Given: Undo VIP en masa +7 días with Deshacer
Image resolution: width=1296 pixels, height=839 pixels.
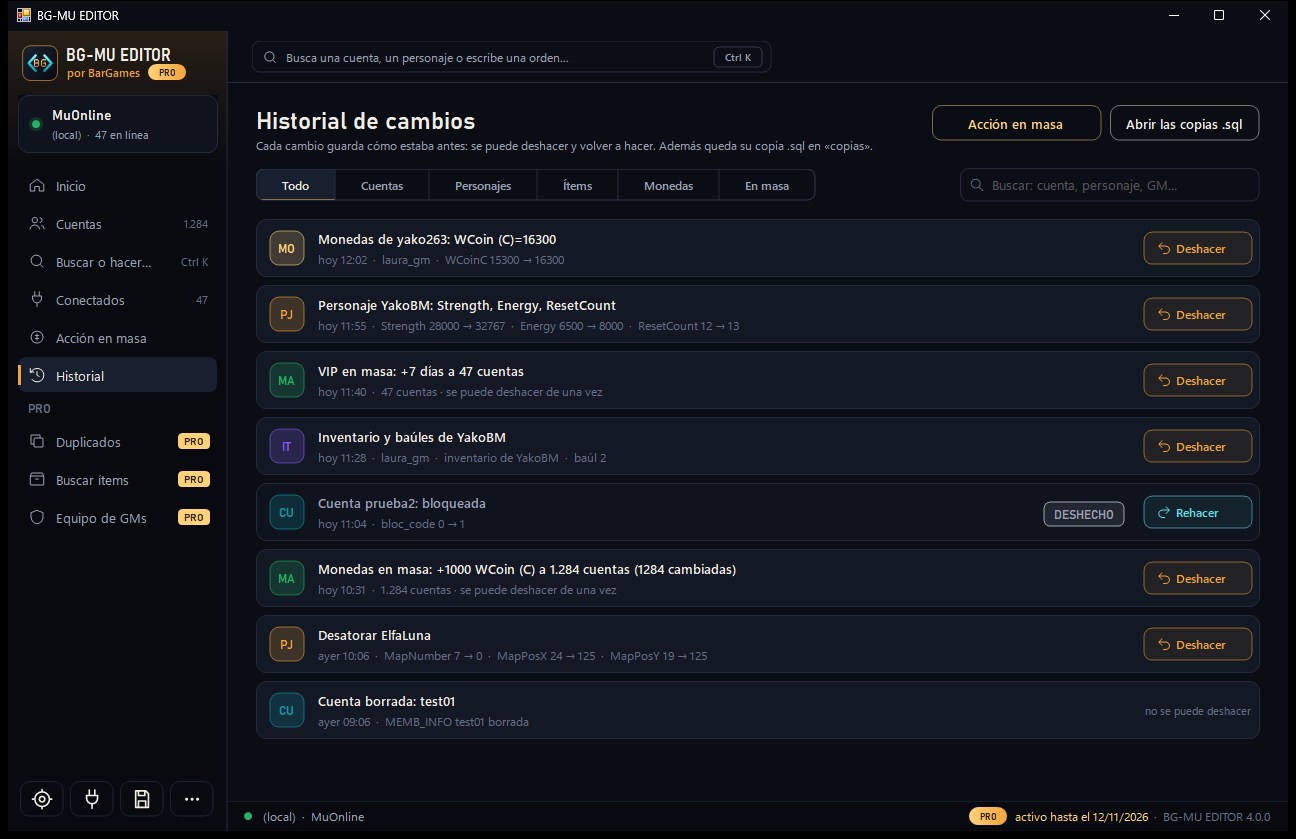Looking at the screenshot, I should tap(1198, 381).
